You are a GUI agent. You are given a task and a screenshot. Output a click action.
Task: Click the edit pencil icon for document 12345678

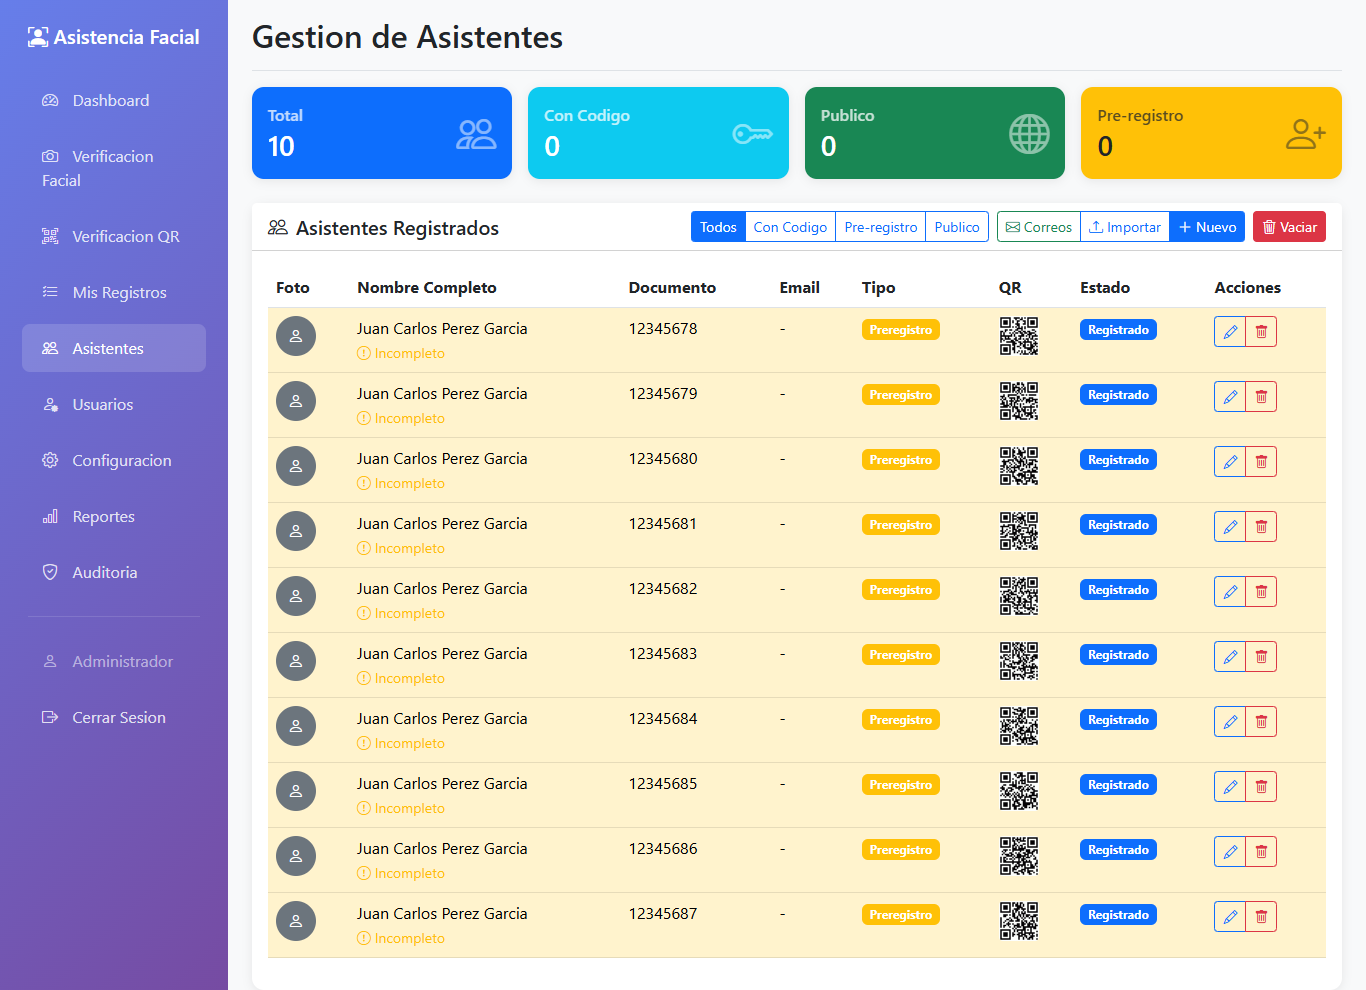coord(1230,332)
